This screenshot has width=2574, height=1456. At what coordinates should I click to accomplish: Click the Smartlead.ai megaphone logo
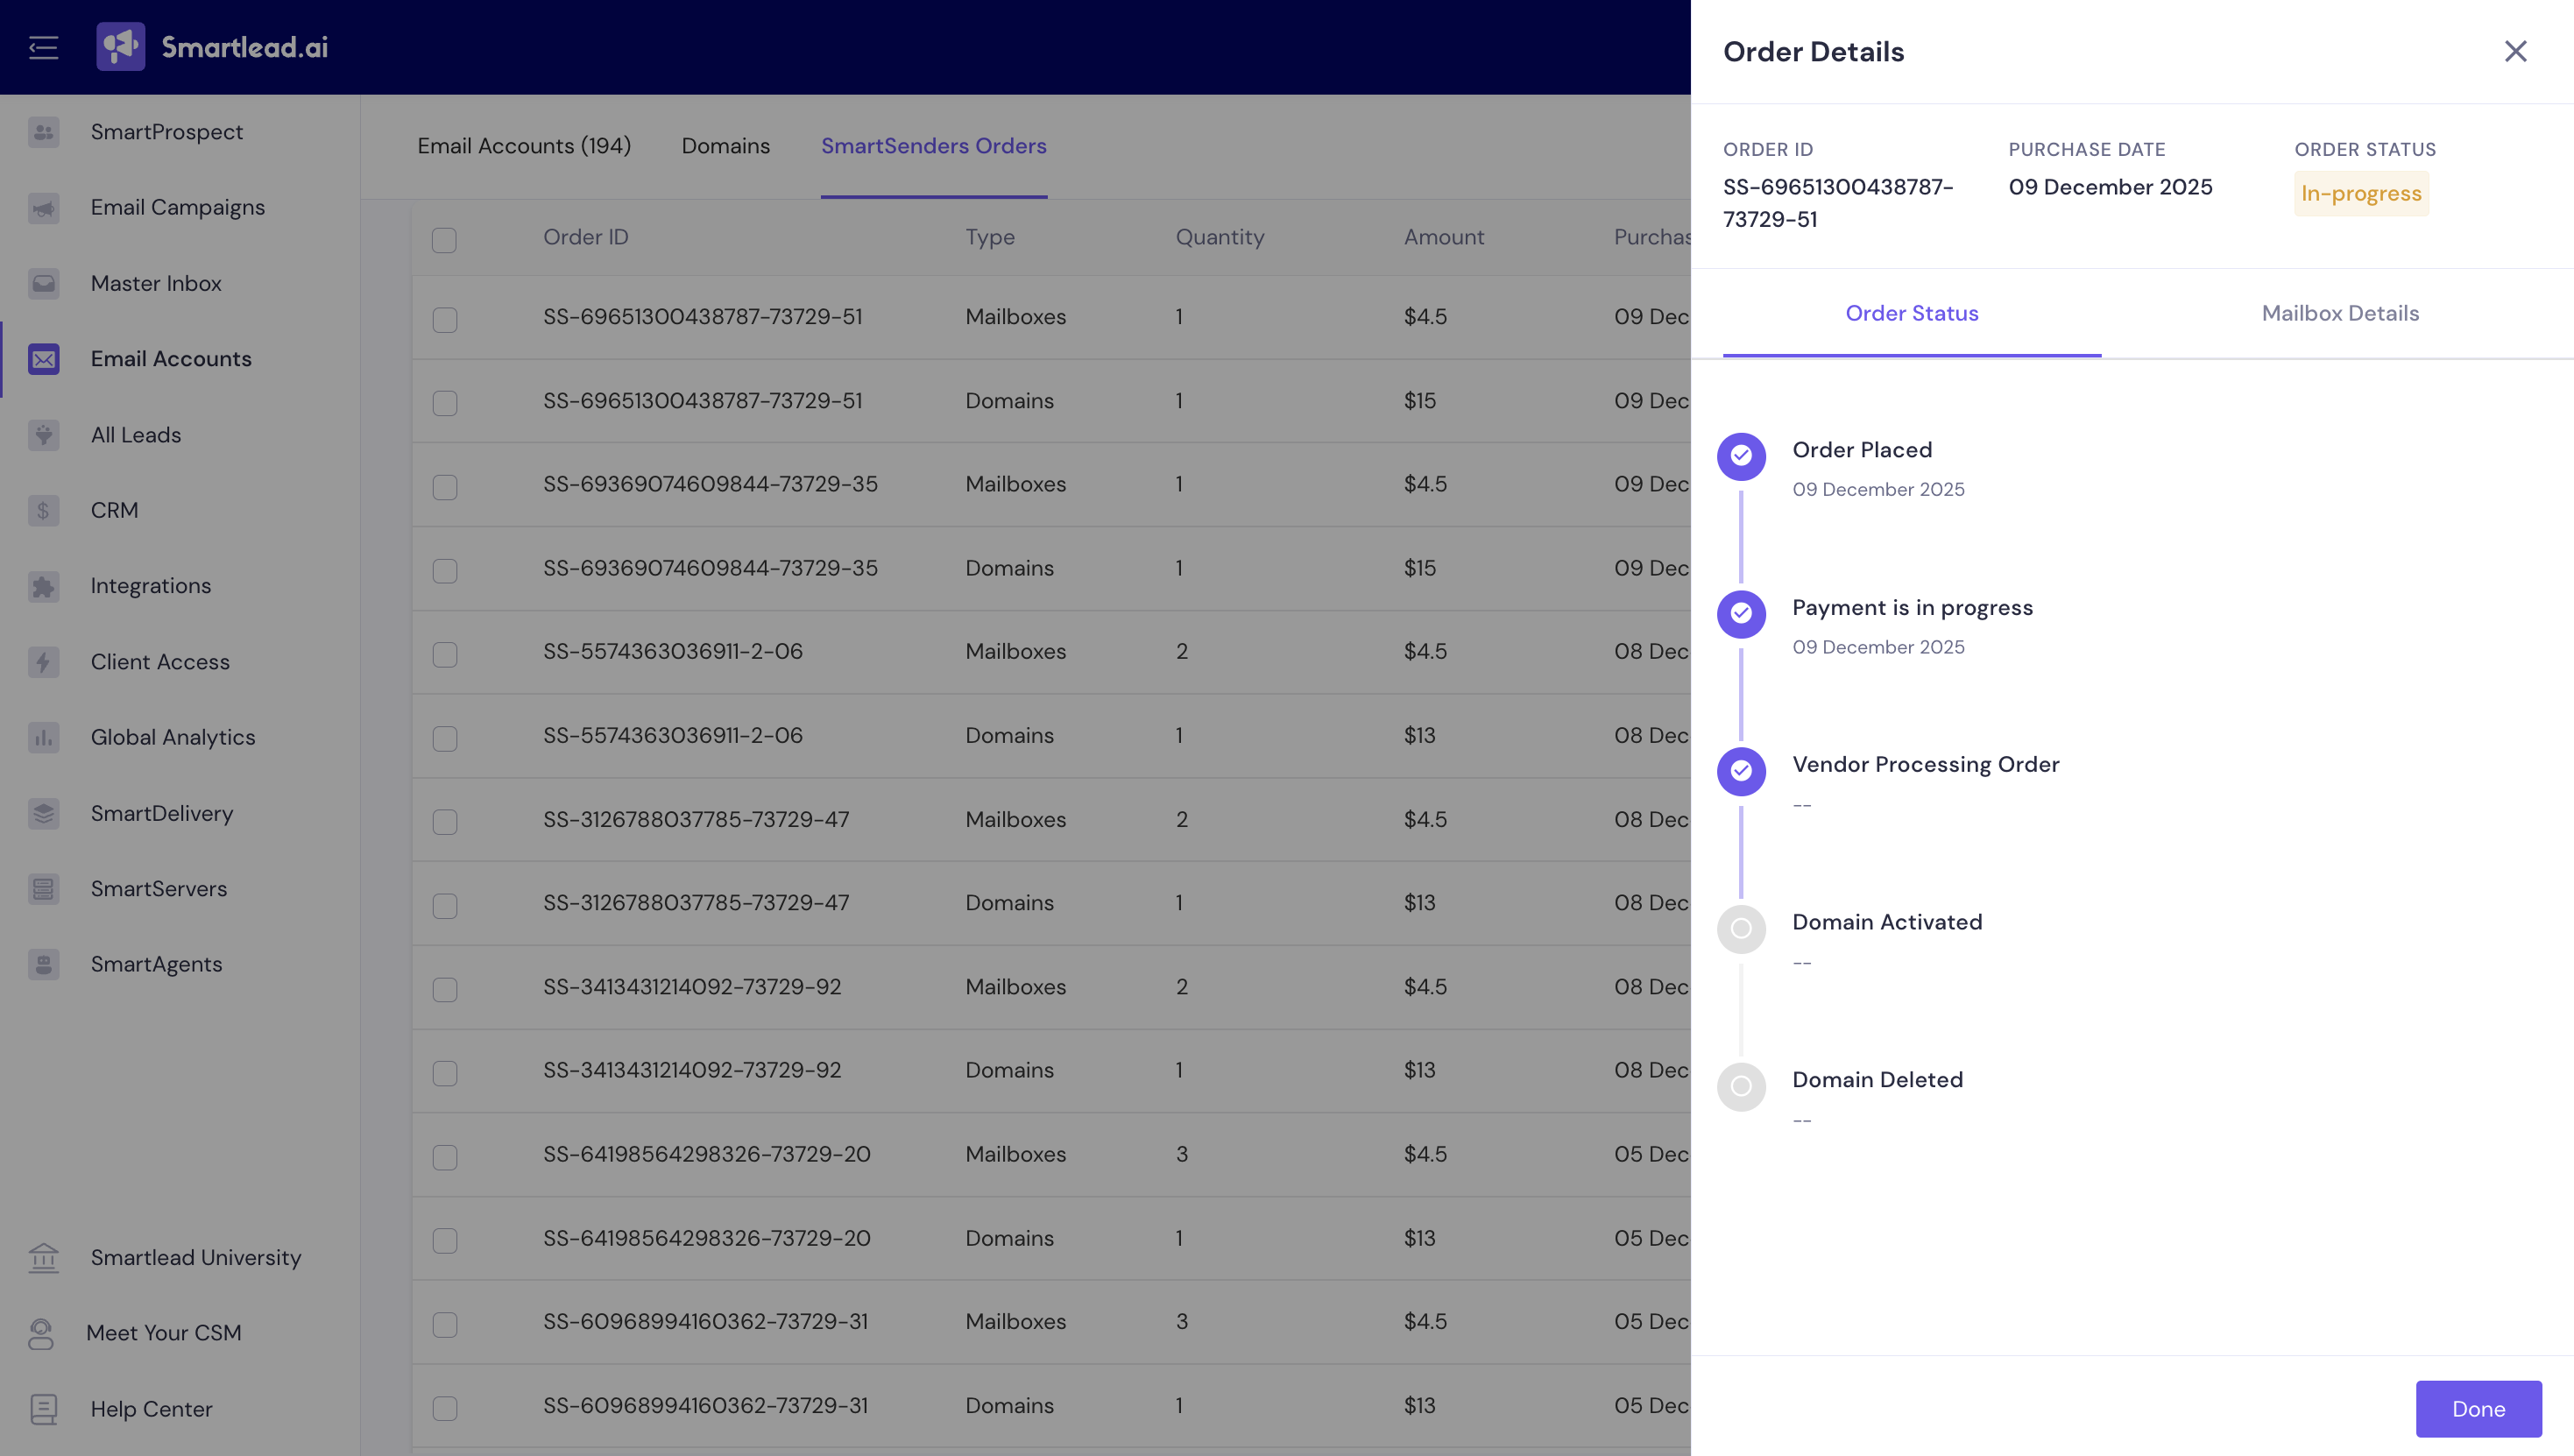[120, 47]
